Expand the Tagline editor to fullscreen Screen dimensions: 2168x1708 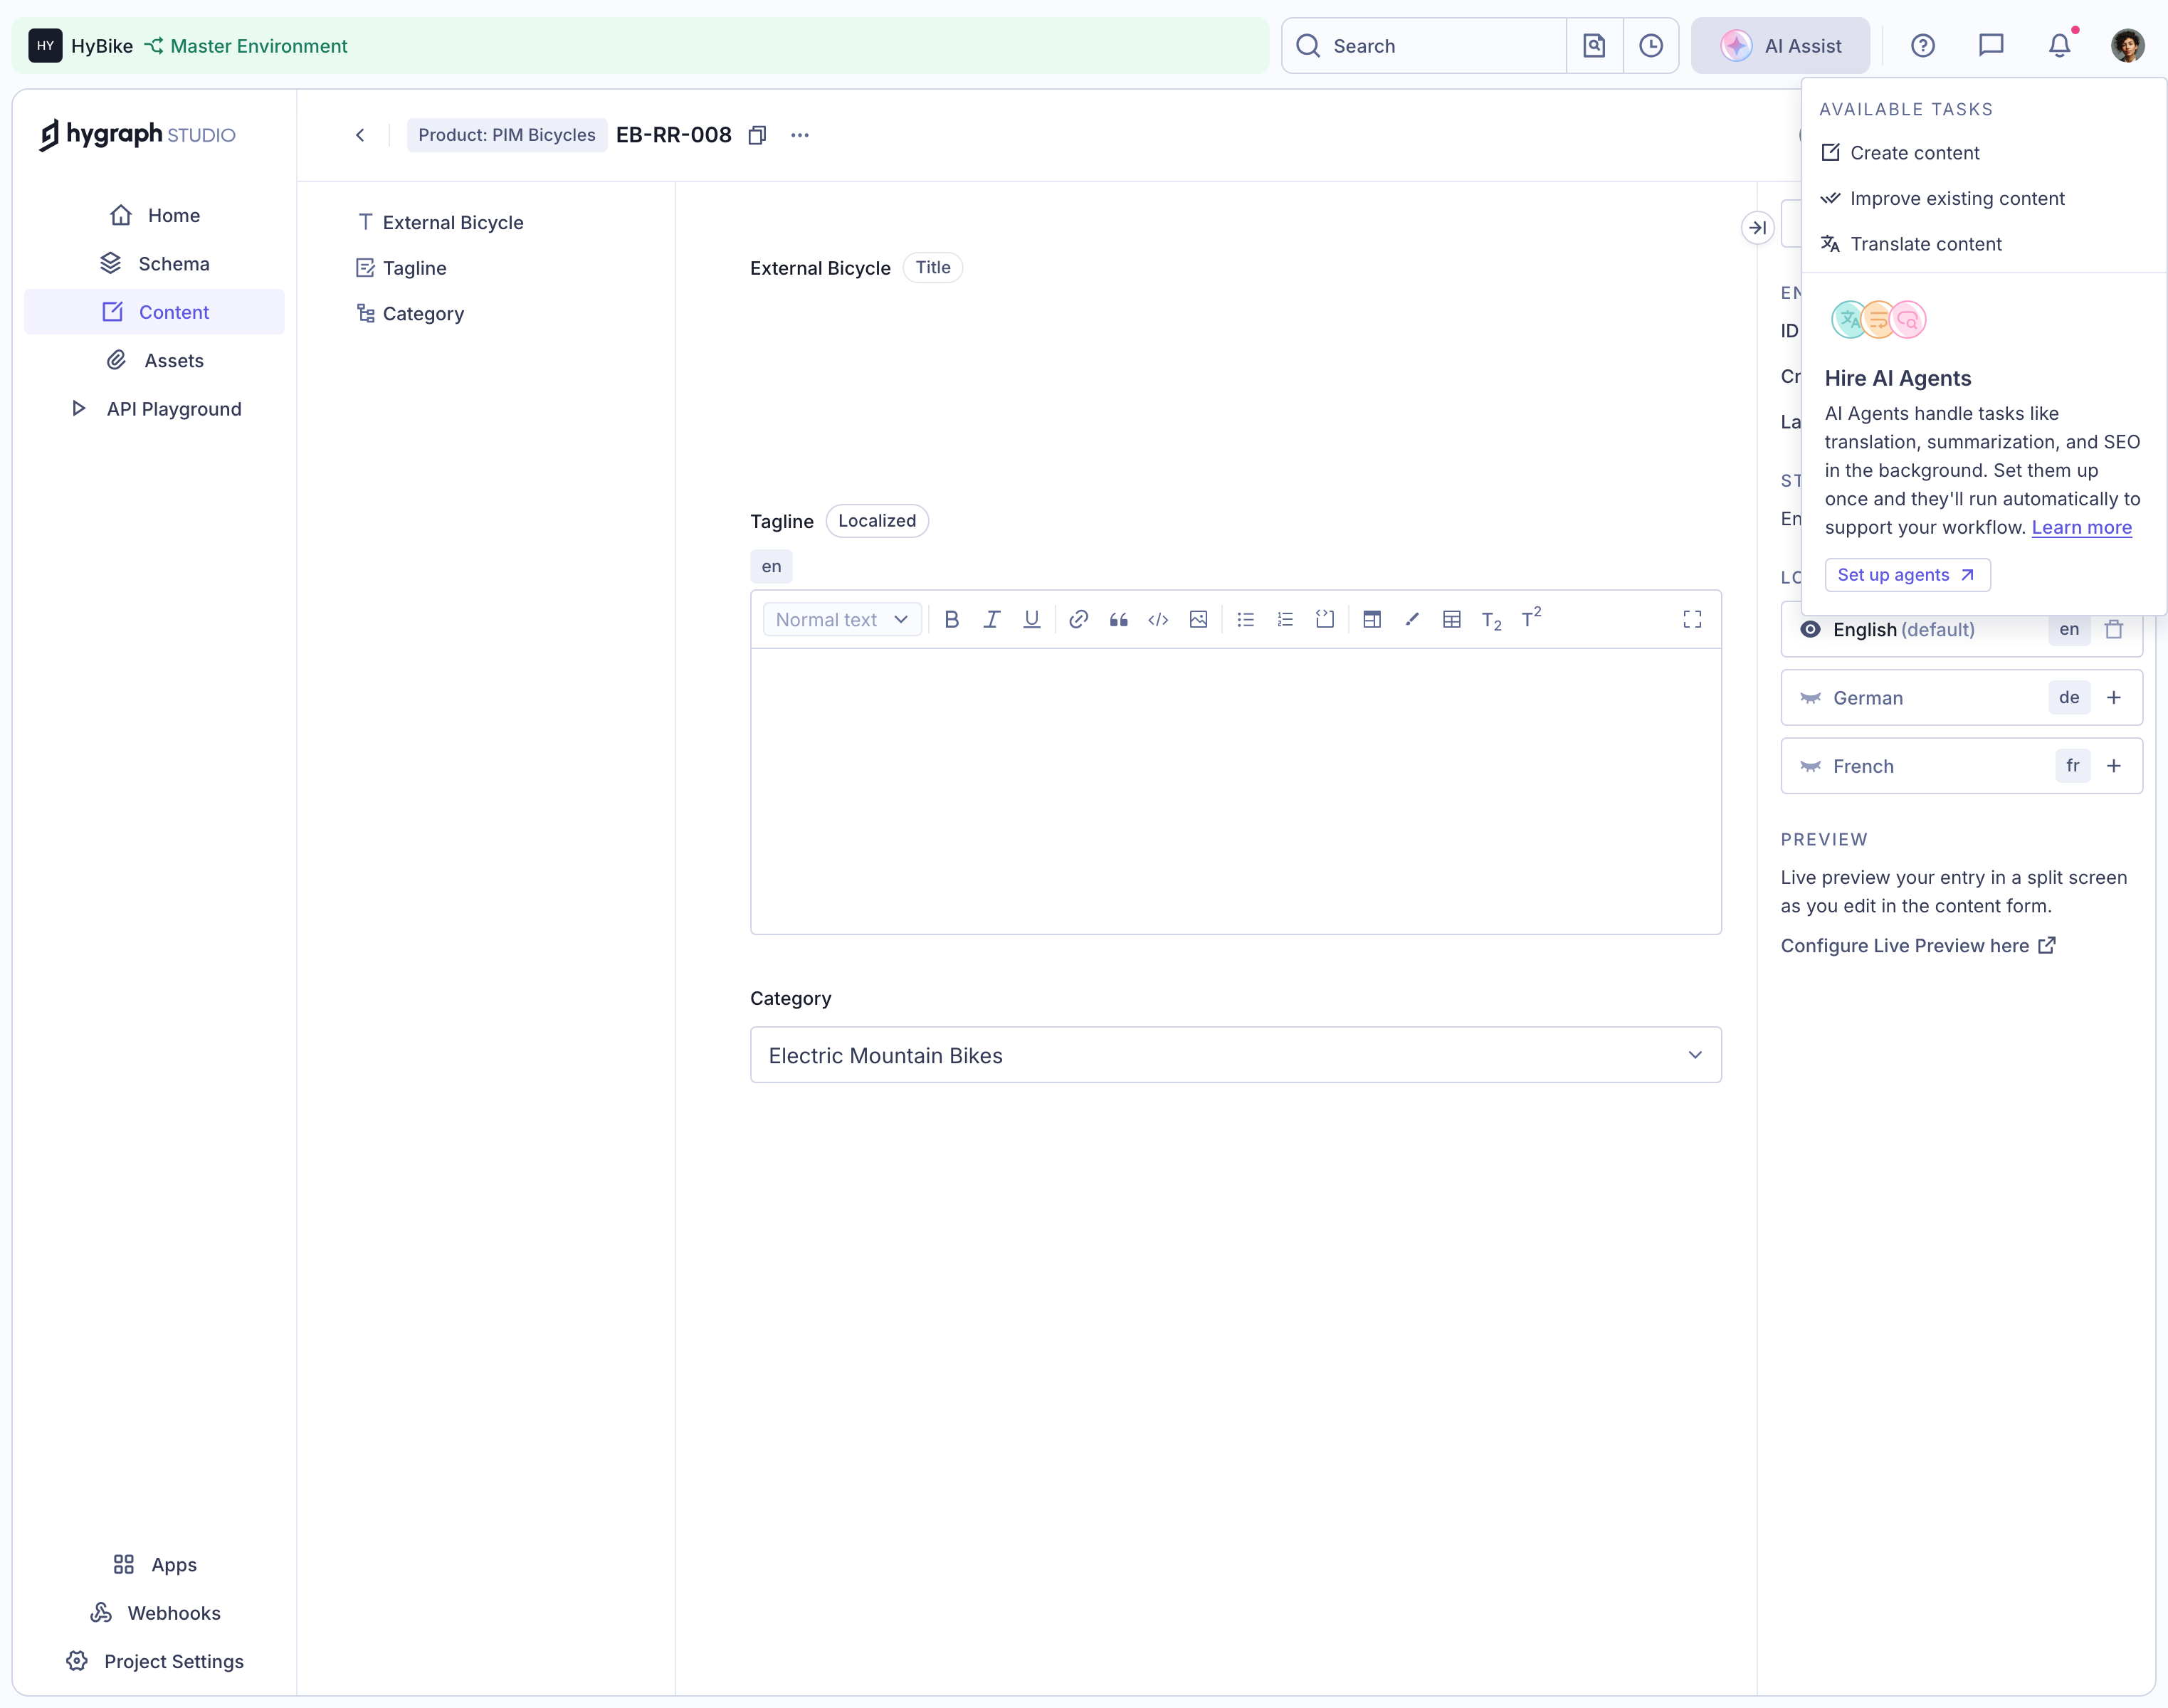tap(1692, 620)
